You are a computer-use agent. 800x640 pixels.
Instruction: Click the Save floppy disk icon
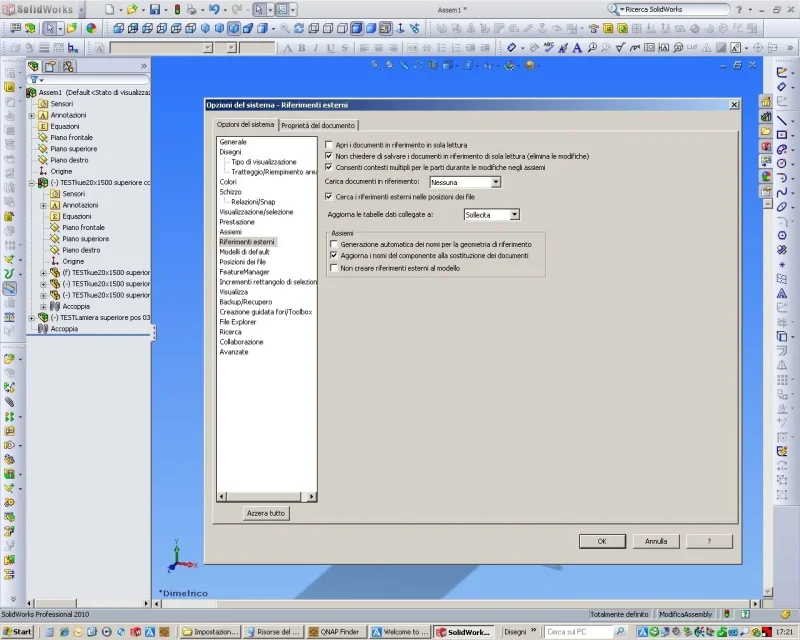[155, 9]
